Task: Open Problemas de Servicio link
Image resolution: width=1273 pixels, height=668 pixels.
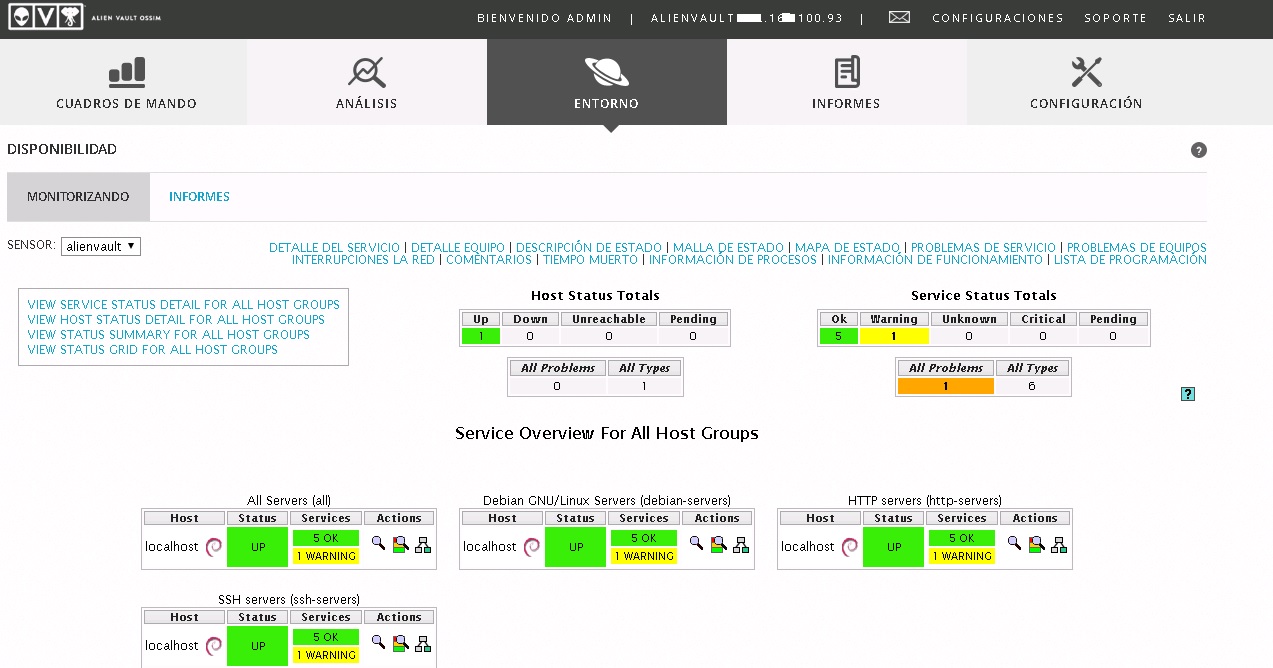Action: click(983, 248)
